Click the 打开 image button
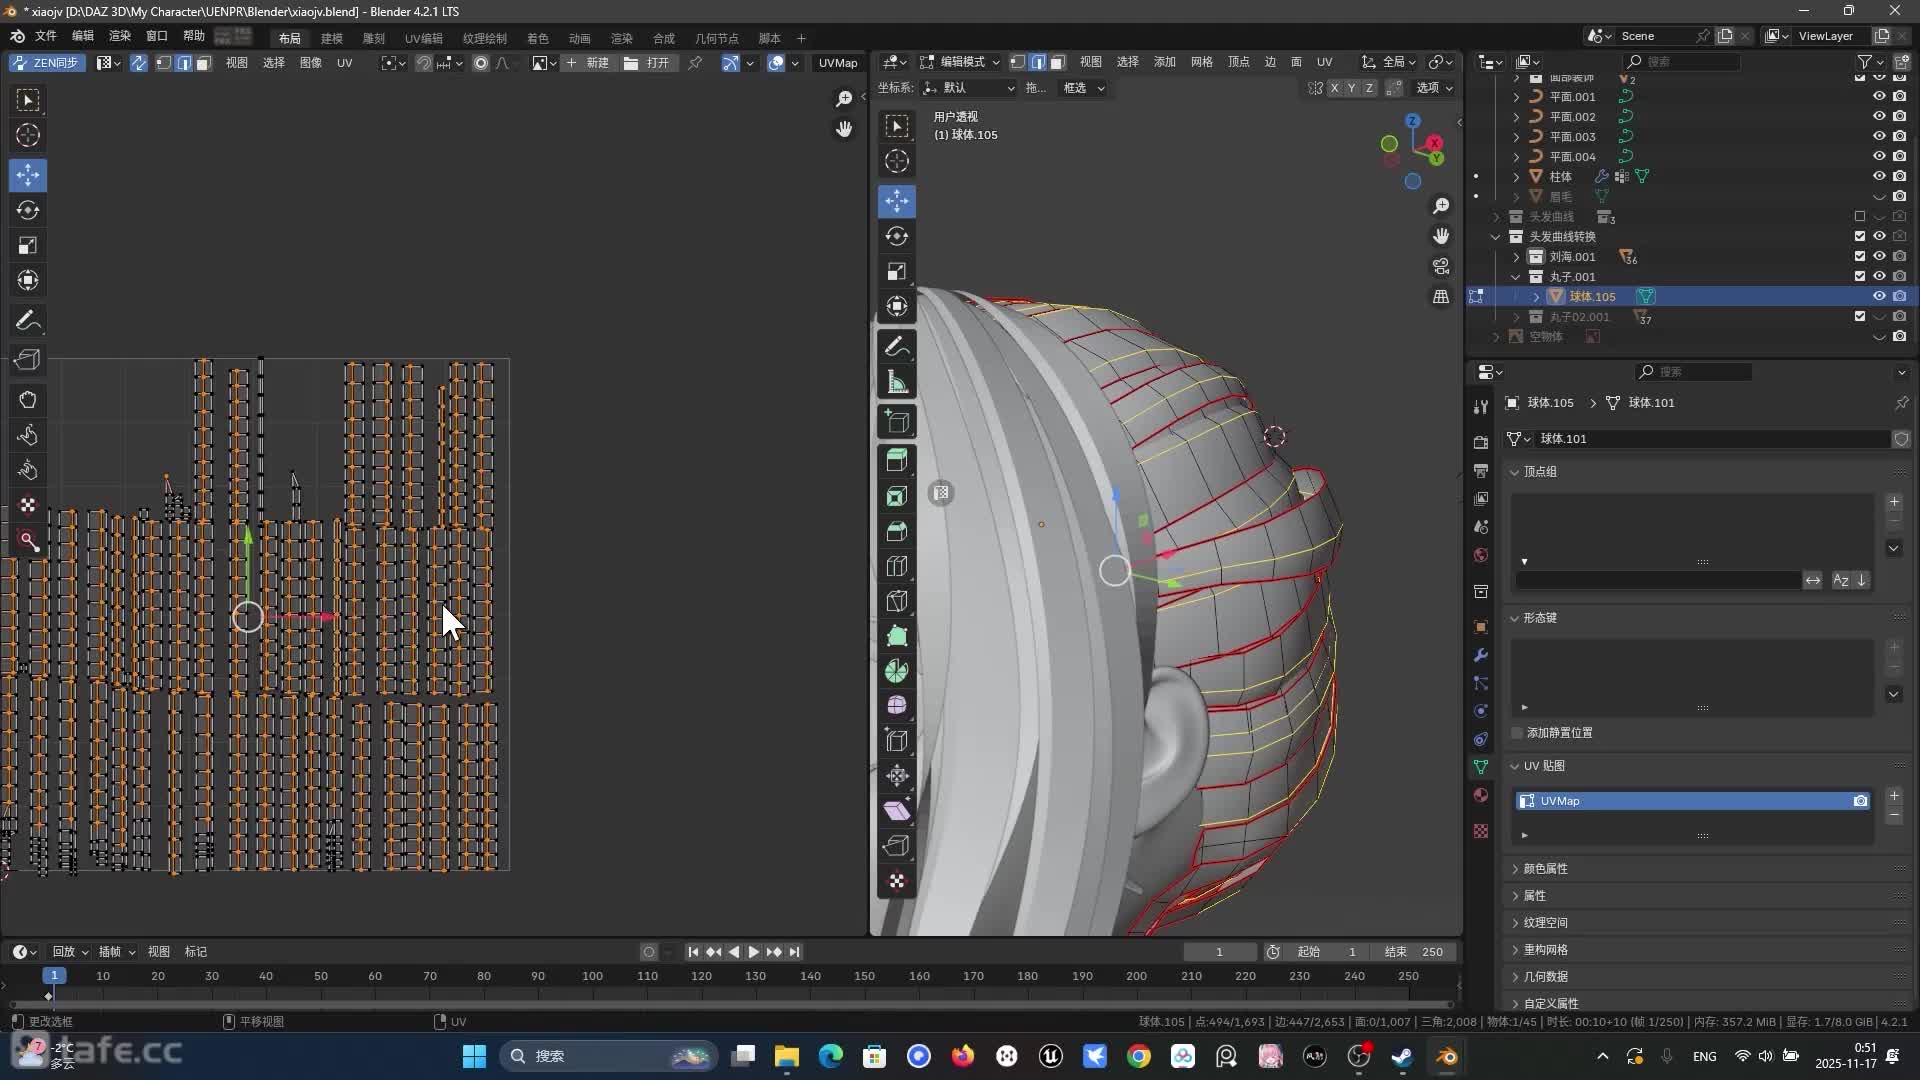 [648, 63]
